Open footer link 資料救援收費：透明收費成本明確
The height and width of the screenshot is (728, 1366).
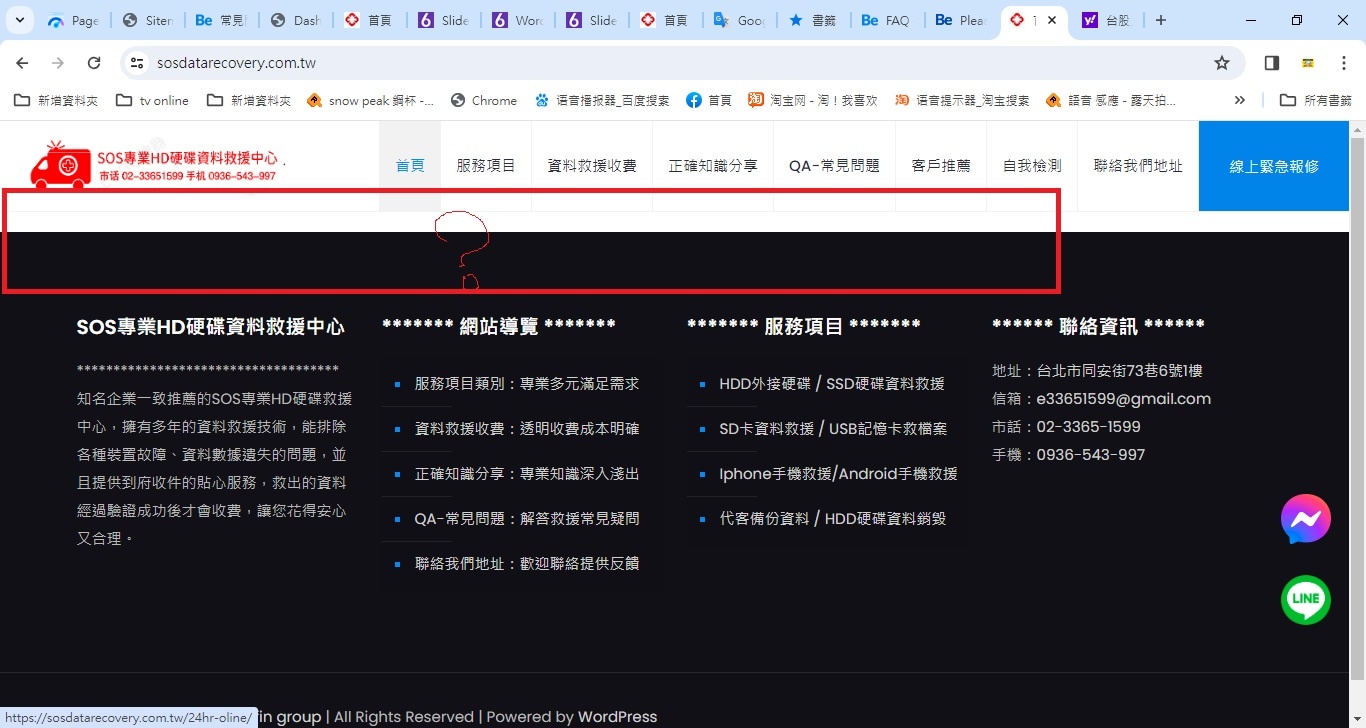click(527, 429)
